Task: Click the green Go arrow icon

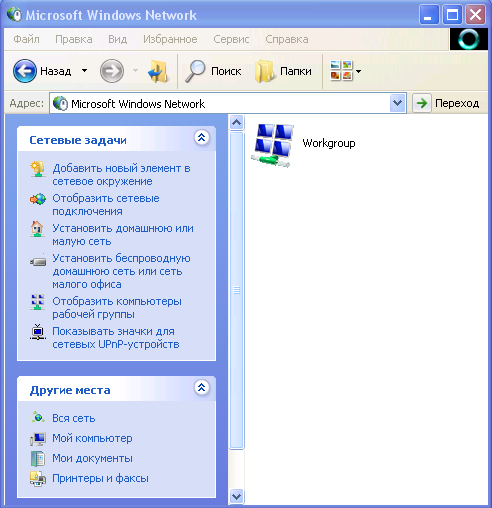Action: [x=422, y=103]
